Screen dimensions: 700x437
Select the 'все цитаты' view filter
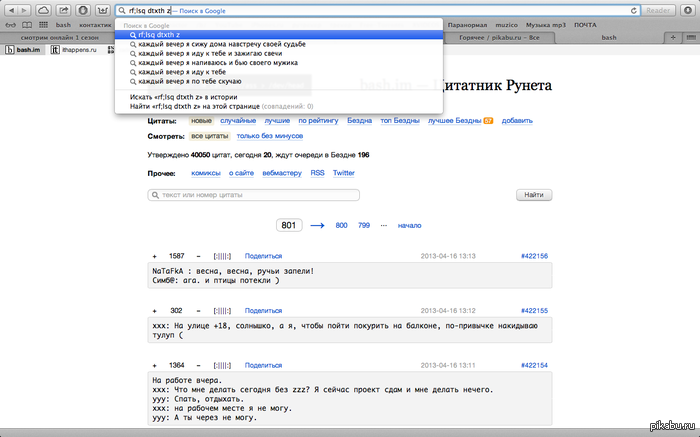(210, 135)
